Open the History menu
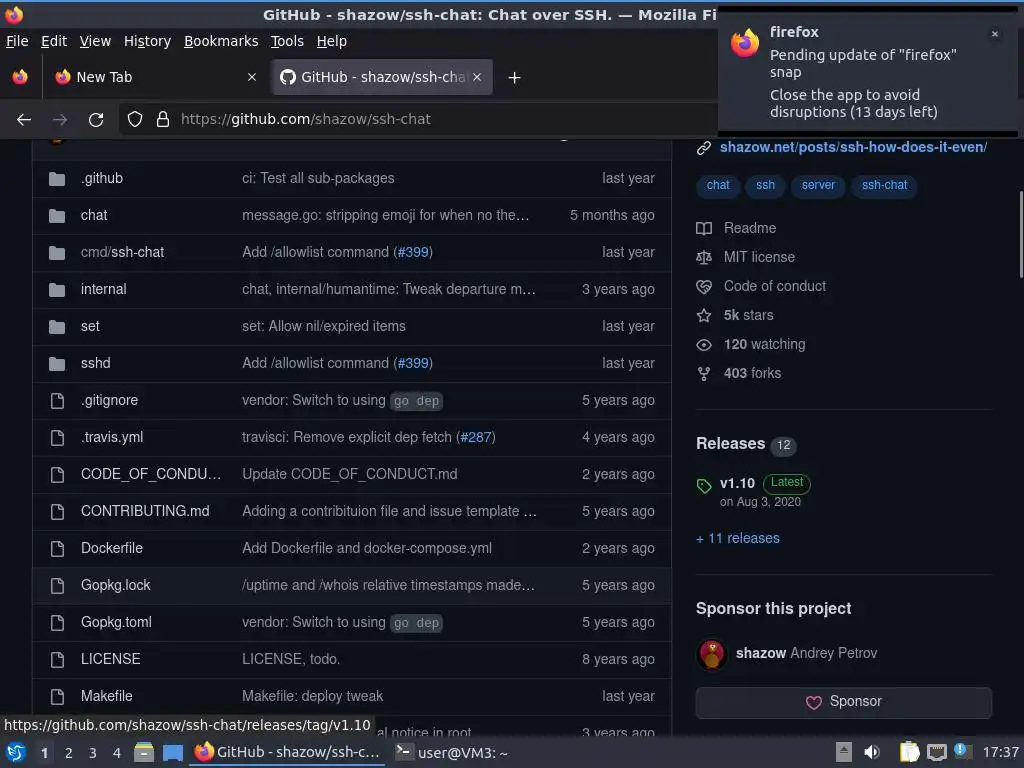Image resolution: width=1024 pixels, height=768 pixels. (148, 41)
